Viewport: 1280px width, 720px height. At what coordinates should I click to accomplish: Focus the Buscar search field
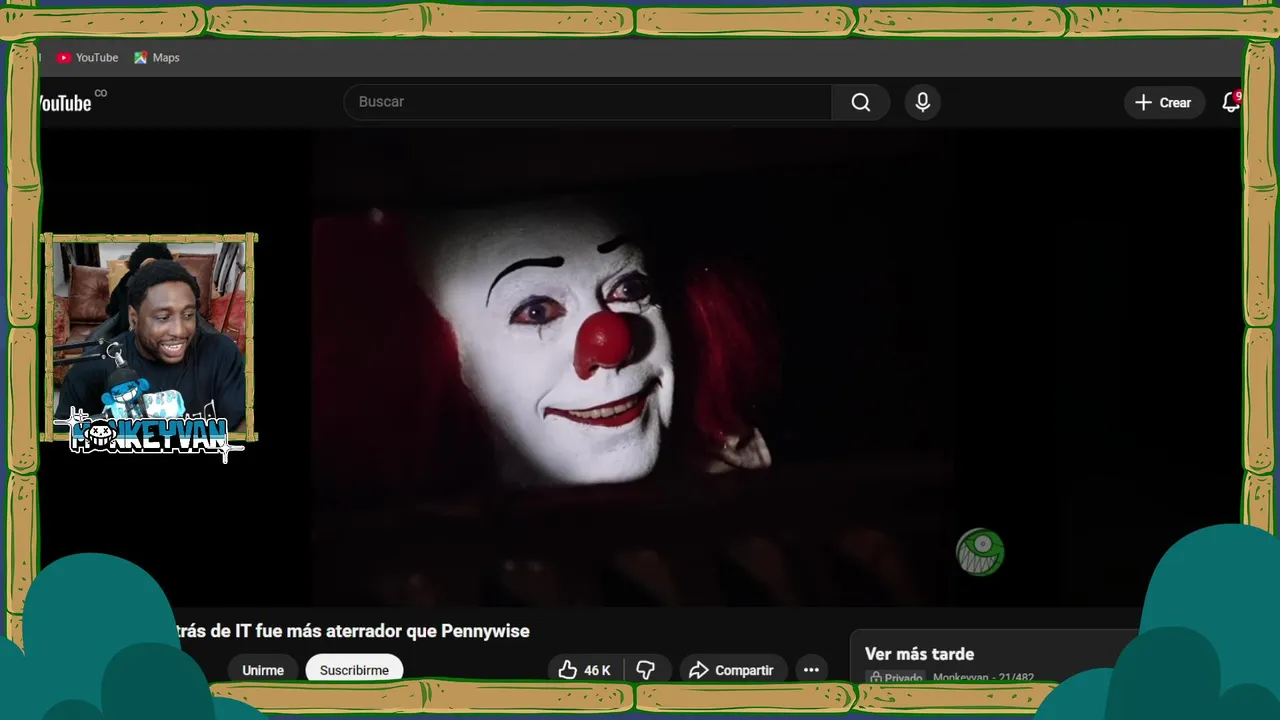(x=588, y=102)
